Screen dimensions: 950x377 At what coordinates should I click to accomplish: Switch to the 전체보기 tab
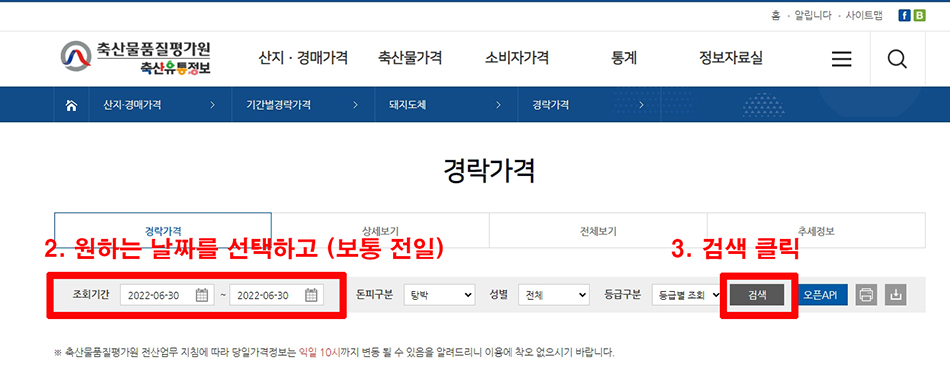[x=598, y=230]
